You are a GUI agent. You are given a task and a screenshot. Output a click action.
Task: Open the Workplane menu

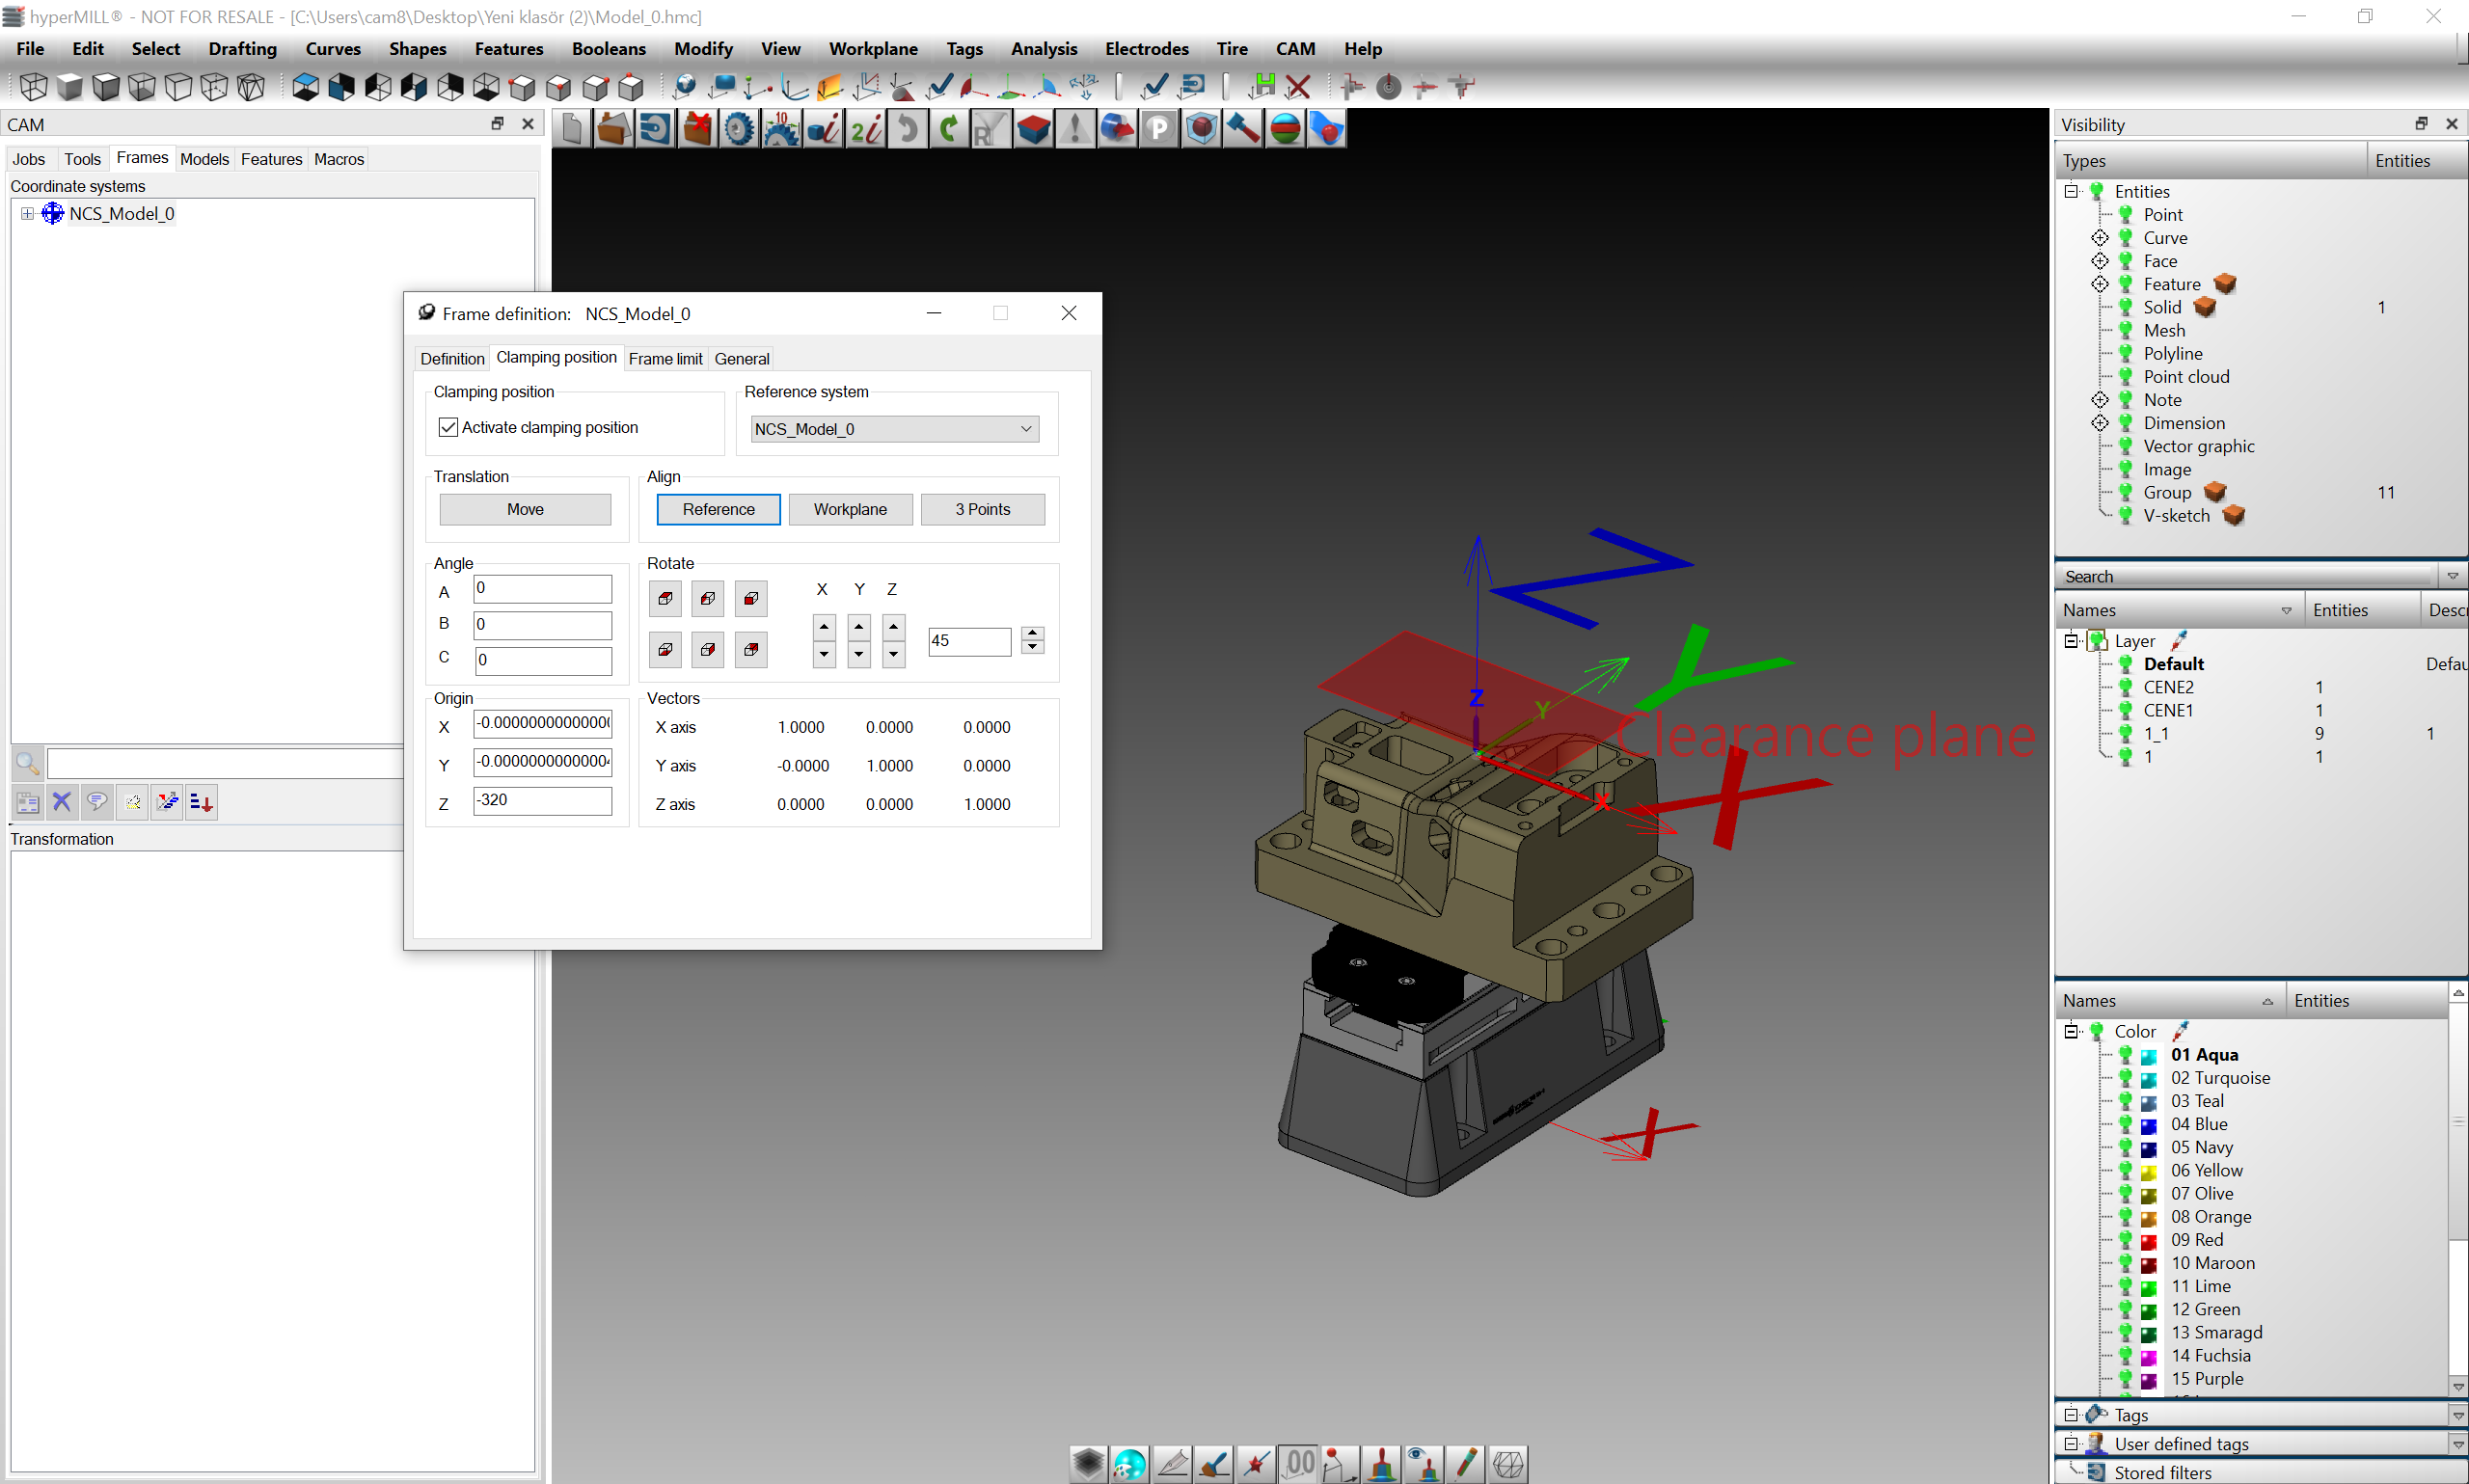[872, 48]
